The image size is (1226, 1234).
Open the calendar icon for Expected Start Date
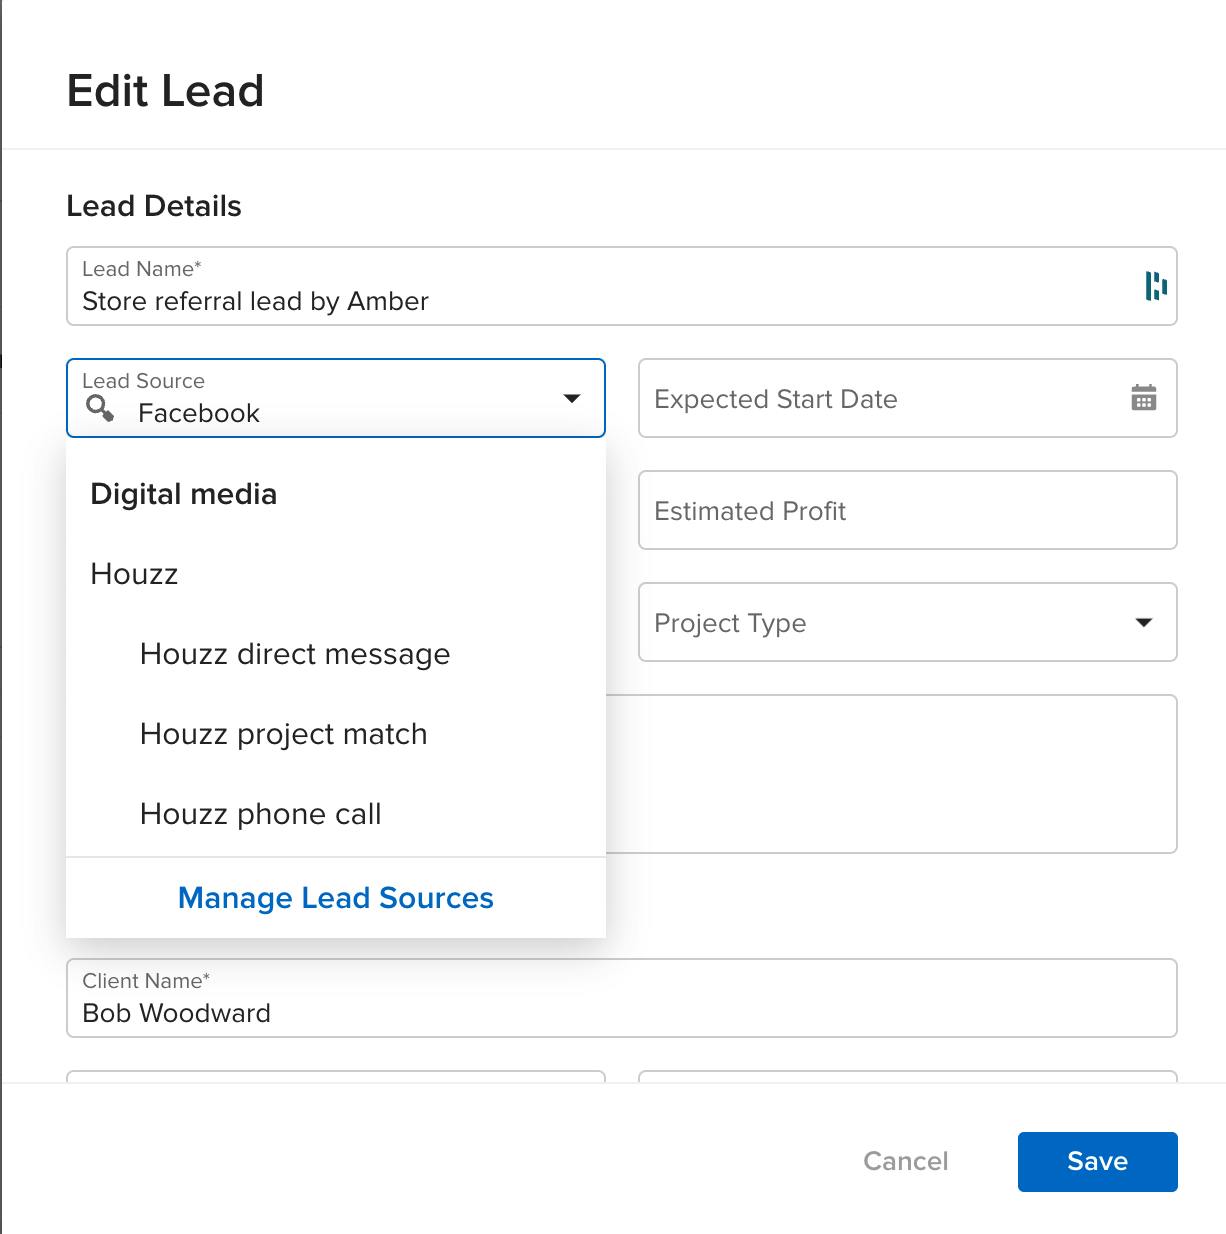tap(1143, 398)
